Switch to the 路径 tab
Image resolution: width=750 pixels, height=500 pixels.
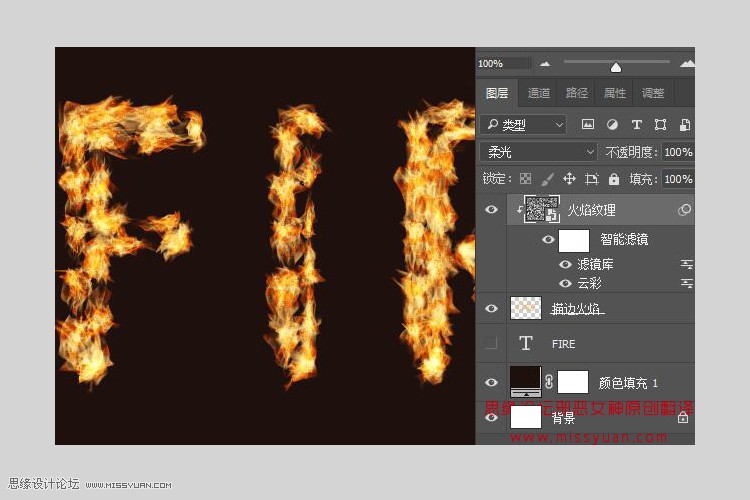coord(577,93)
